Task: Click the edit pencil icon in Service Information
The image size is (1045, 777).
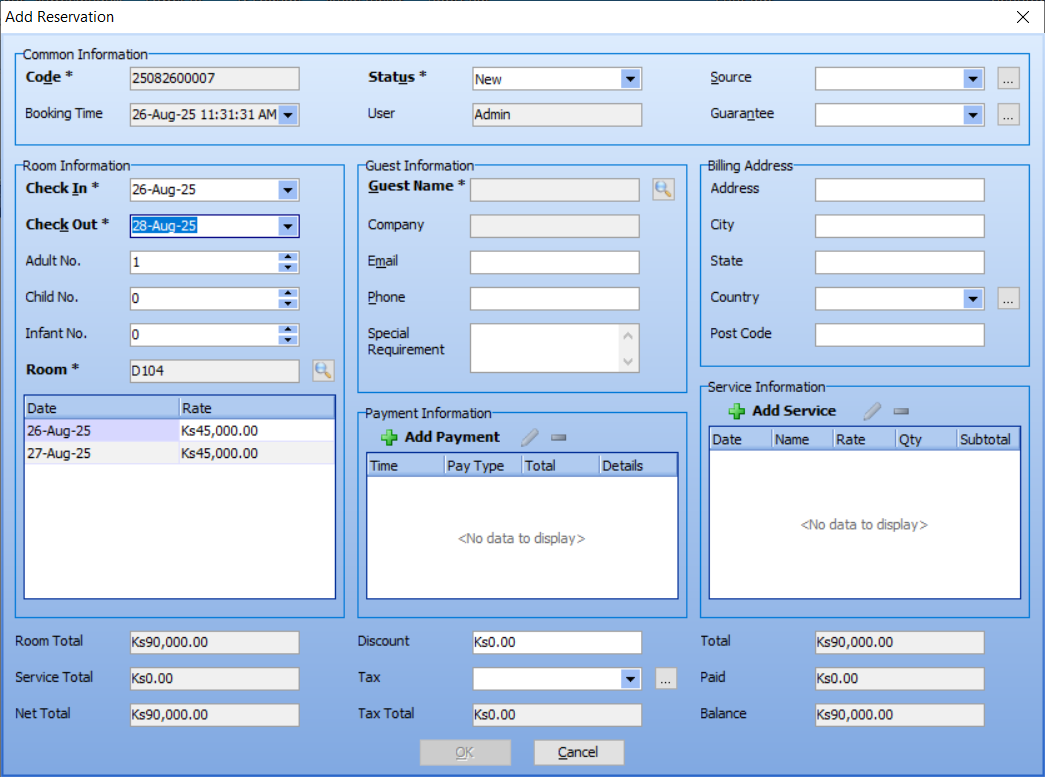Action: pyautogui.click(x=872, y=411)
